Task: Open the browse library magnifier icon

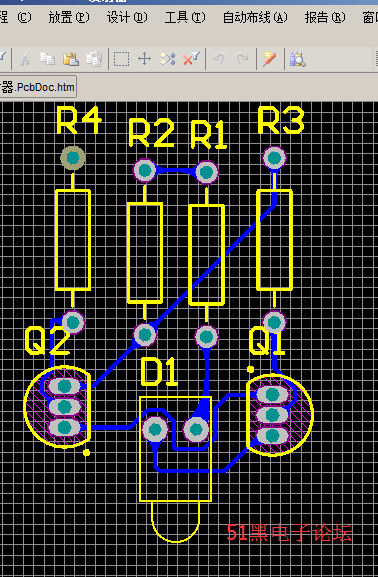Action: pos(297,59)
